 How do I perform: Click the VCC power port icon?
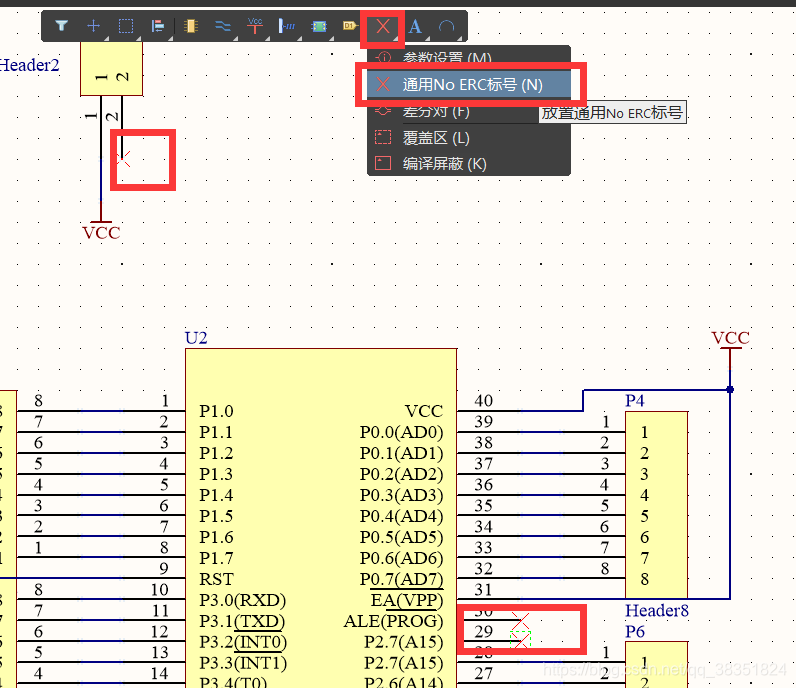coord(255,25)
